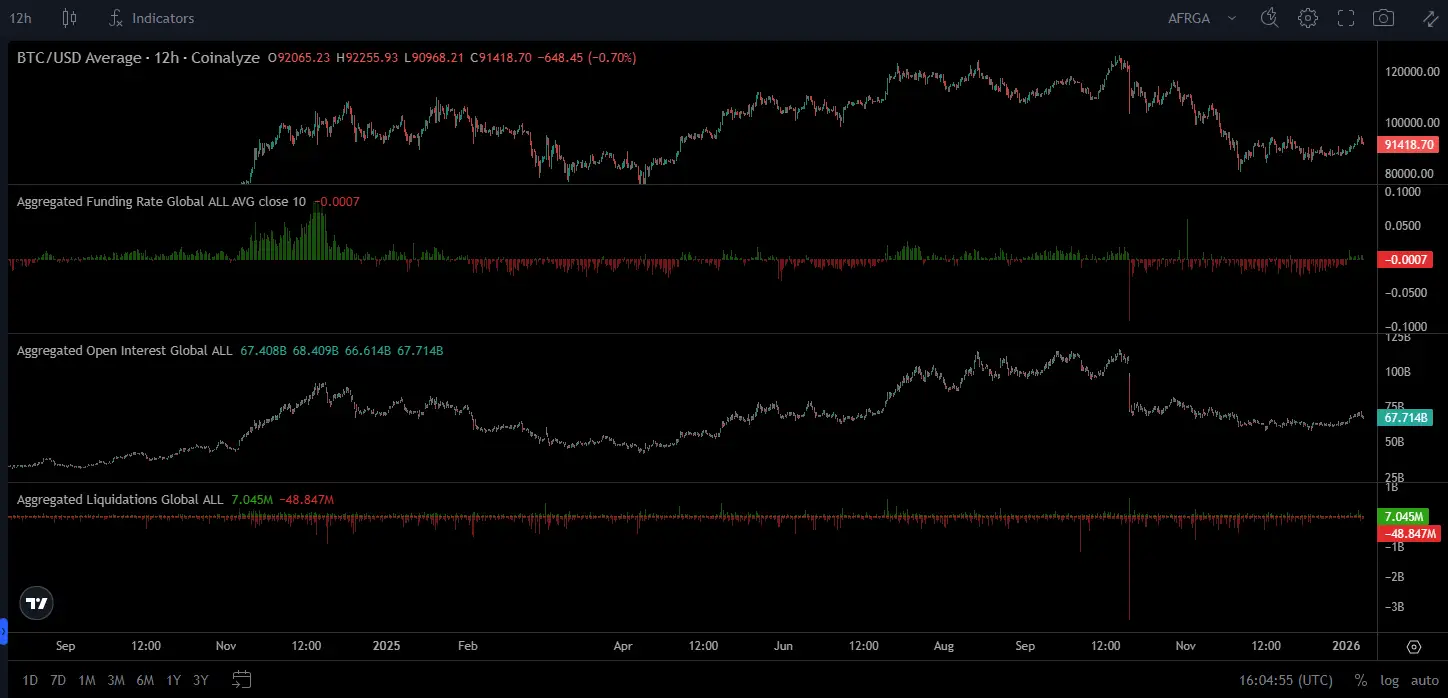Take a chart snapshot with the camera icon
1448x698 pixels.
click(1383, 17)
